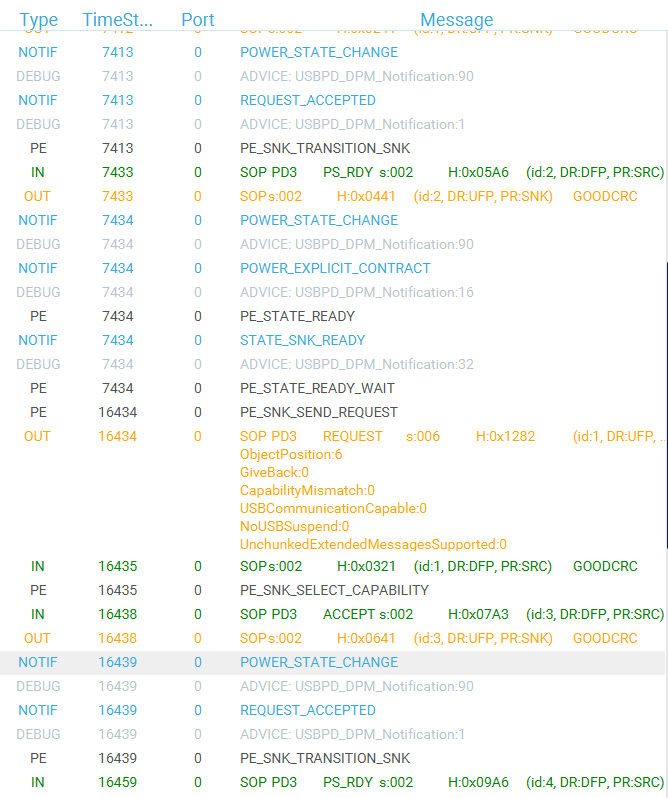Viewport: 668px width, 798px height.
Task: Select PS_RDY message with header H:0x09A6
Action: (x=332, y=782)
